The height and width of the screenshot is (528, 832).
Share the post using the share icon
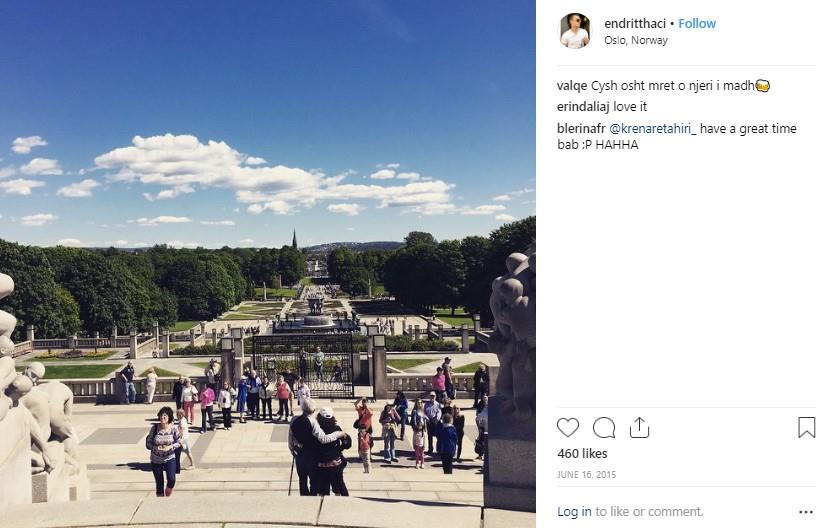pyautogui.click(x=639, y=428)
